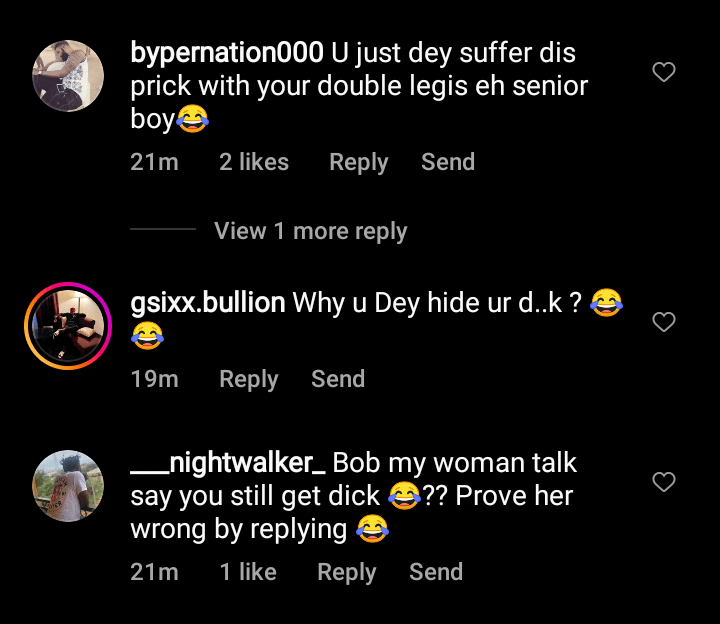Reply to gsixx.bullion's comment

click(248, 379)
